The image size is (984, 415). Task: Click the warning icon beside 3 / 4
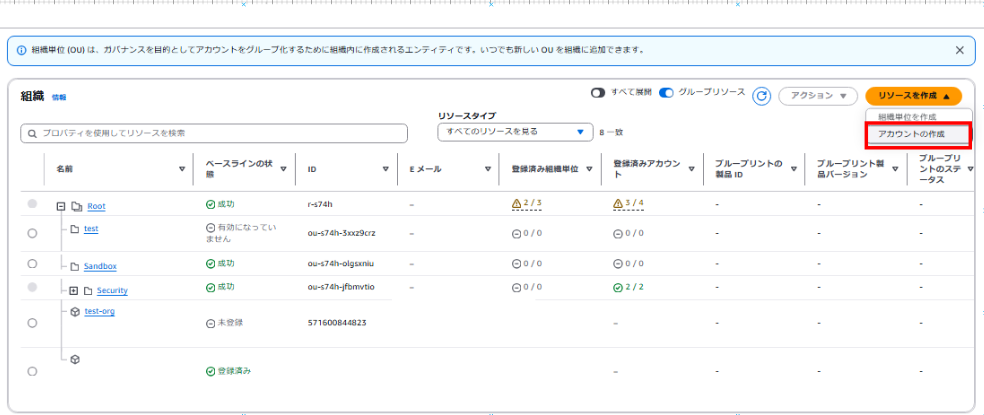click(618, 203)
